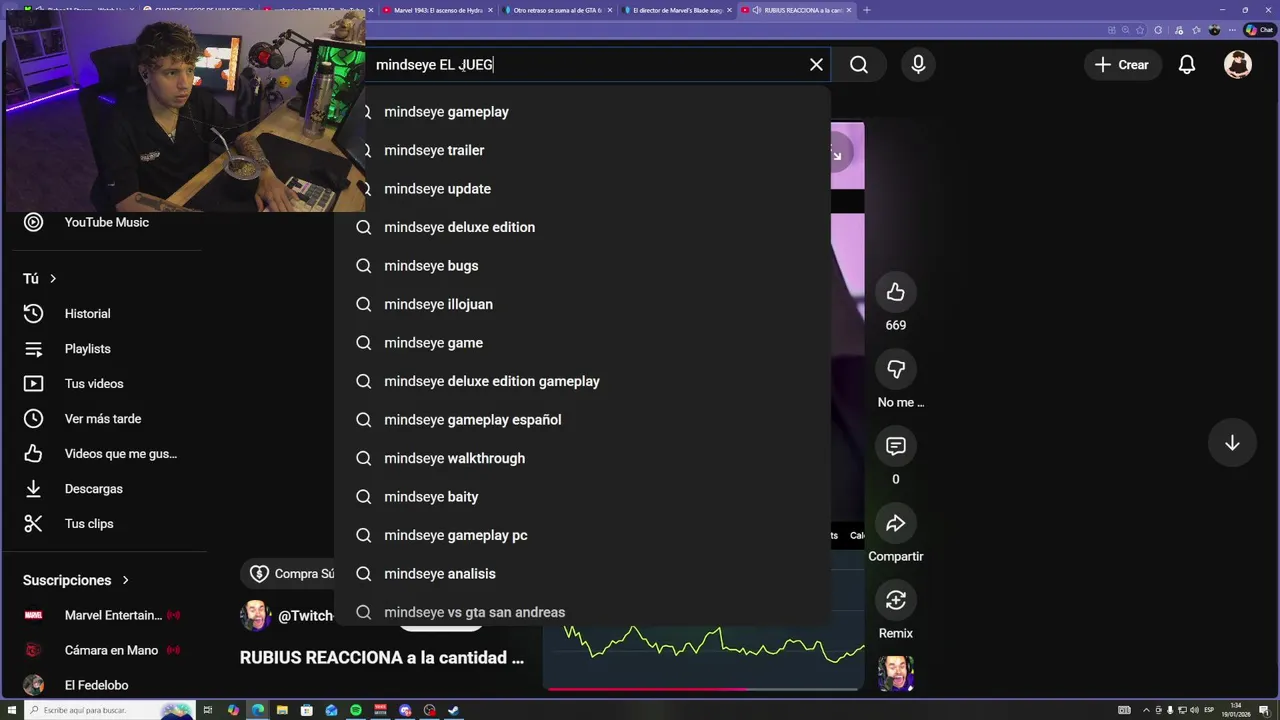Switch to 'Otro retraso se suma al de GTA 6' tab

click(x=557, y=10)
